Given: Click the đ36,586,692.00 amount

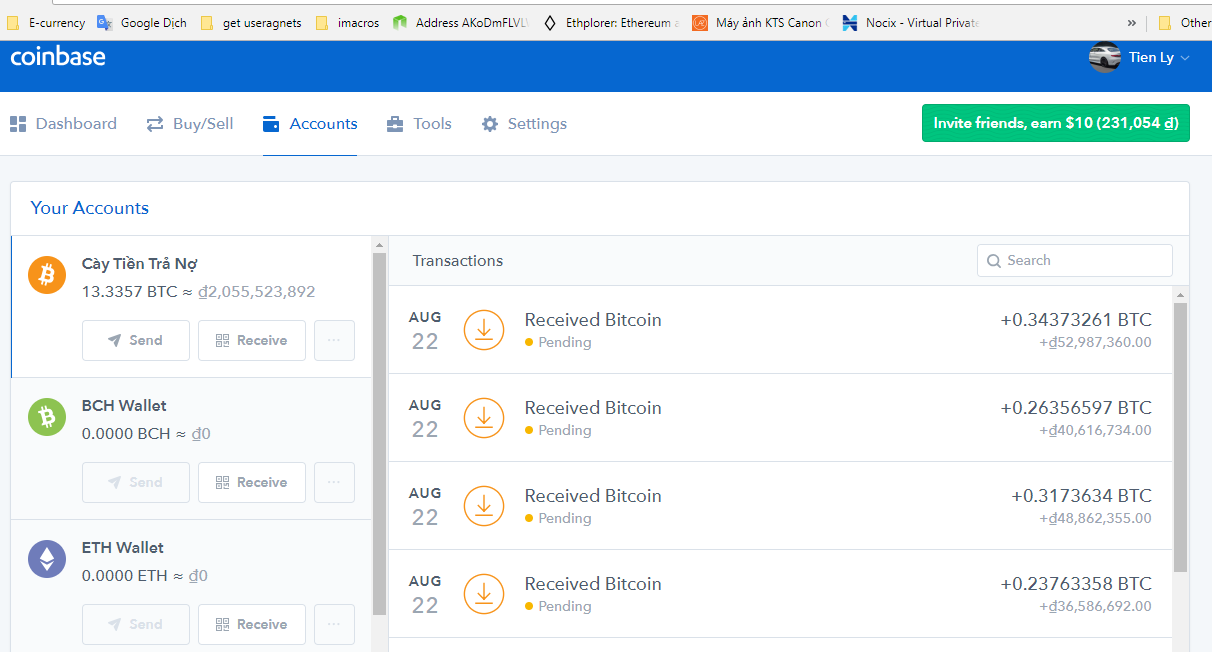Looking at the screenshot, I should [1095, 606].
